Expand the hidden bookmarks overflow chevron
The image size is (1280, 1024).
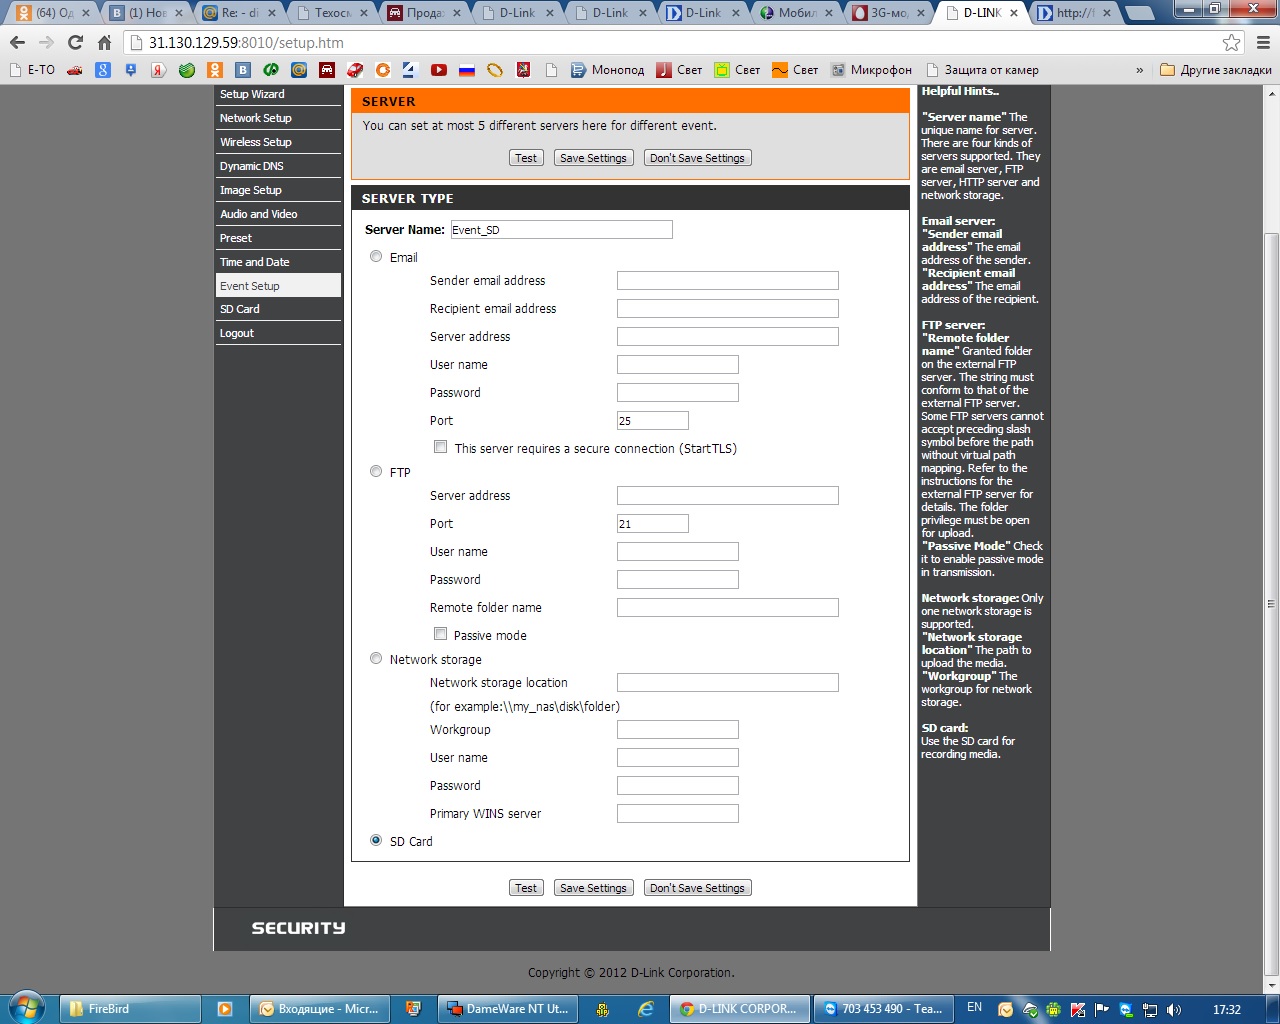(x=1139, y=70)
